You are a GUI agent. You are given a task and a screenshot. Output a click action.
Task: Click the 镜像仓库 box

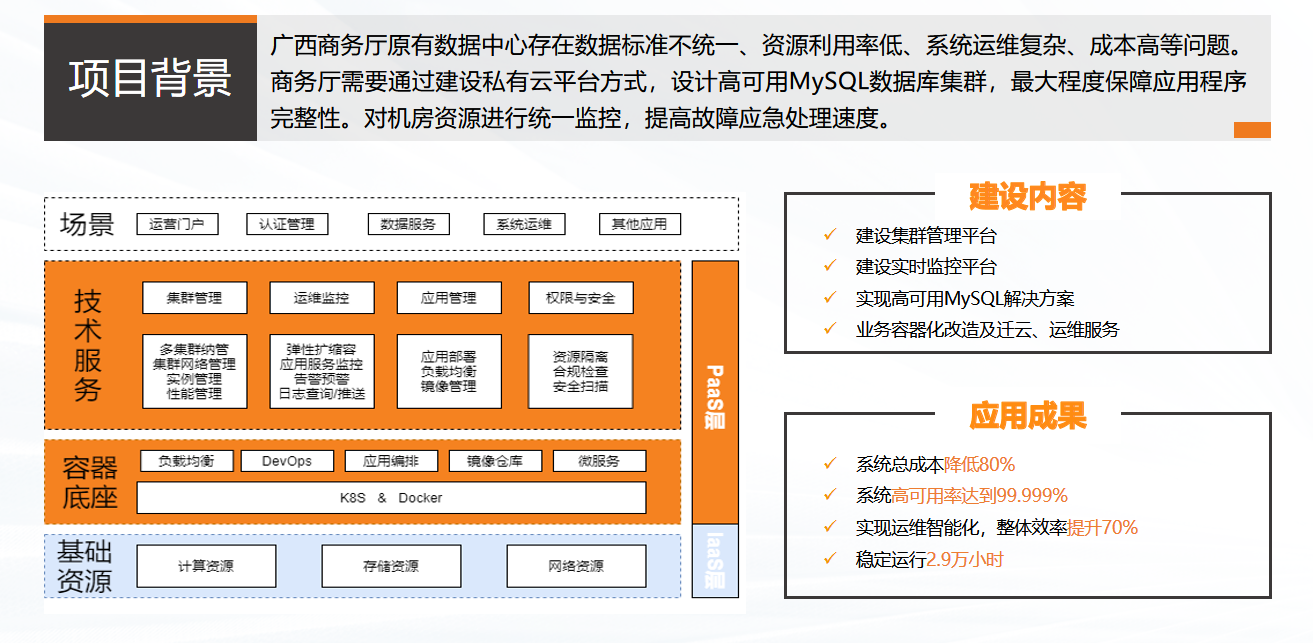[x=495, y=461]
